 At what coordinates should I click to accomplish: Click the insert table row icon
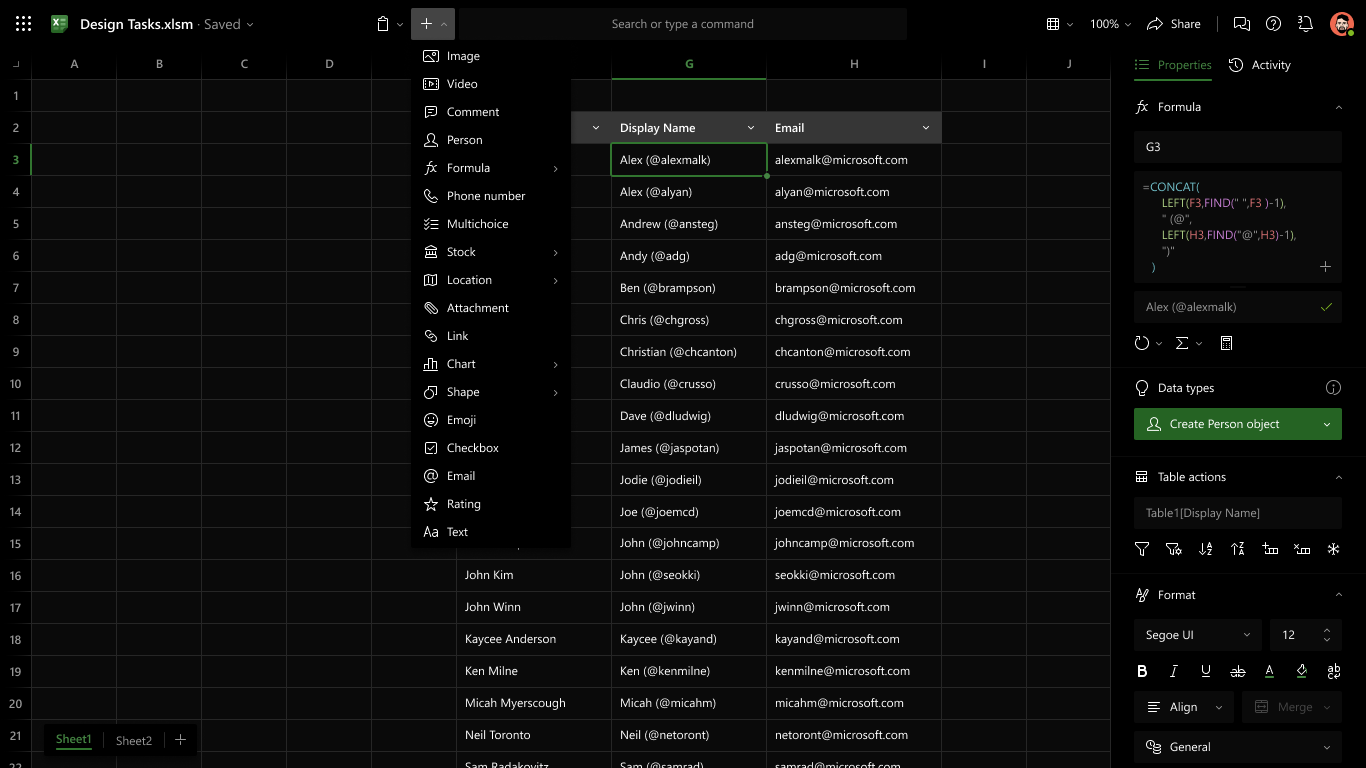[1270, 549]
